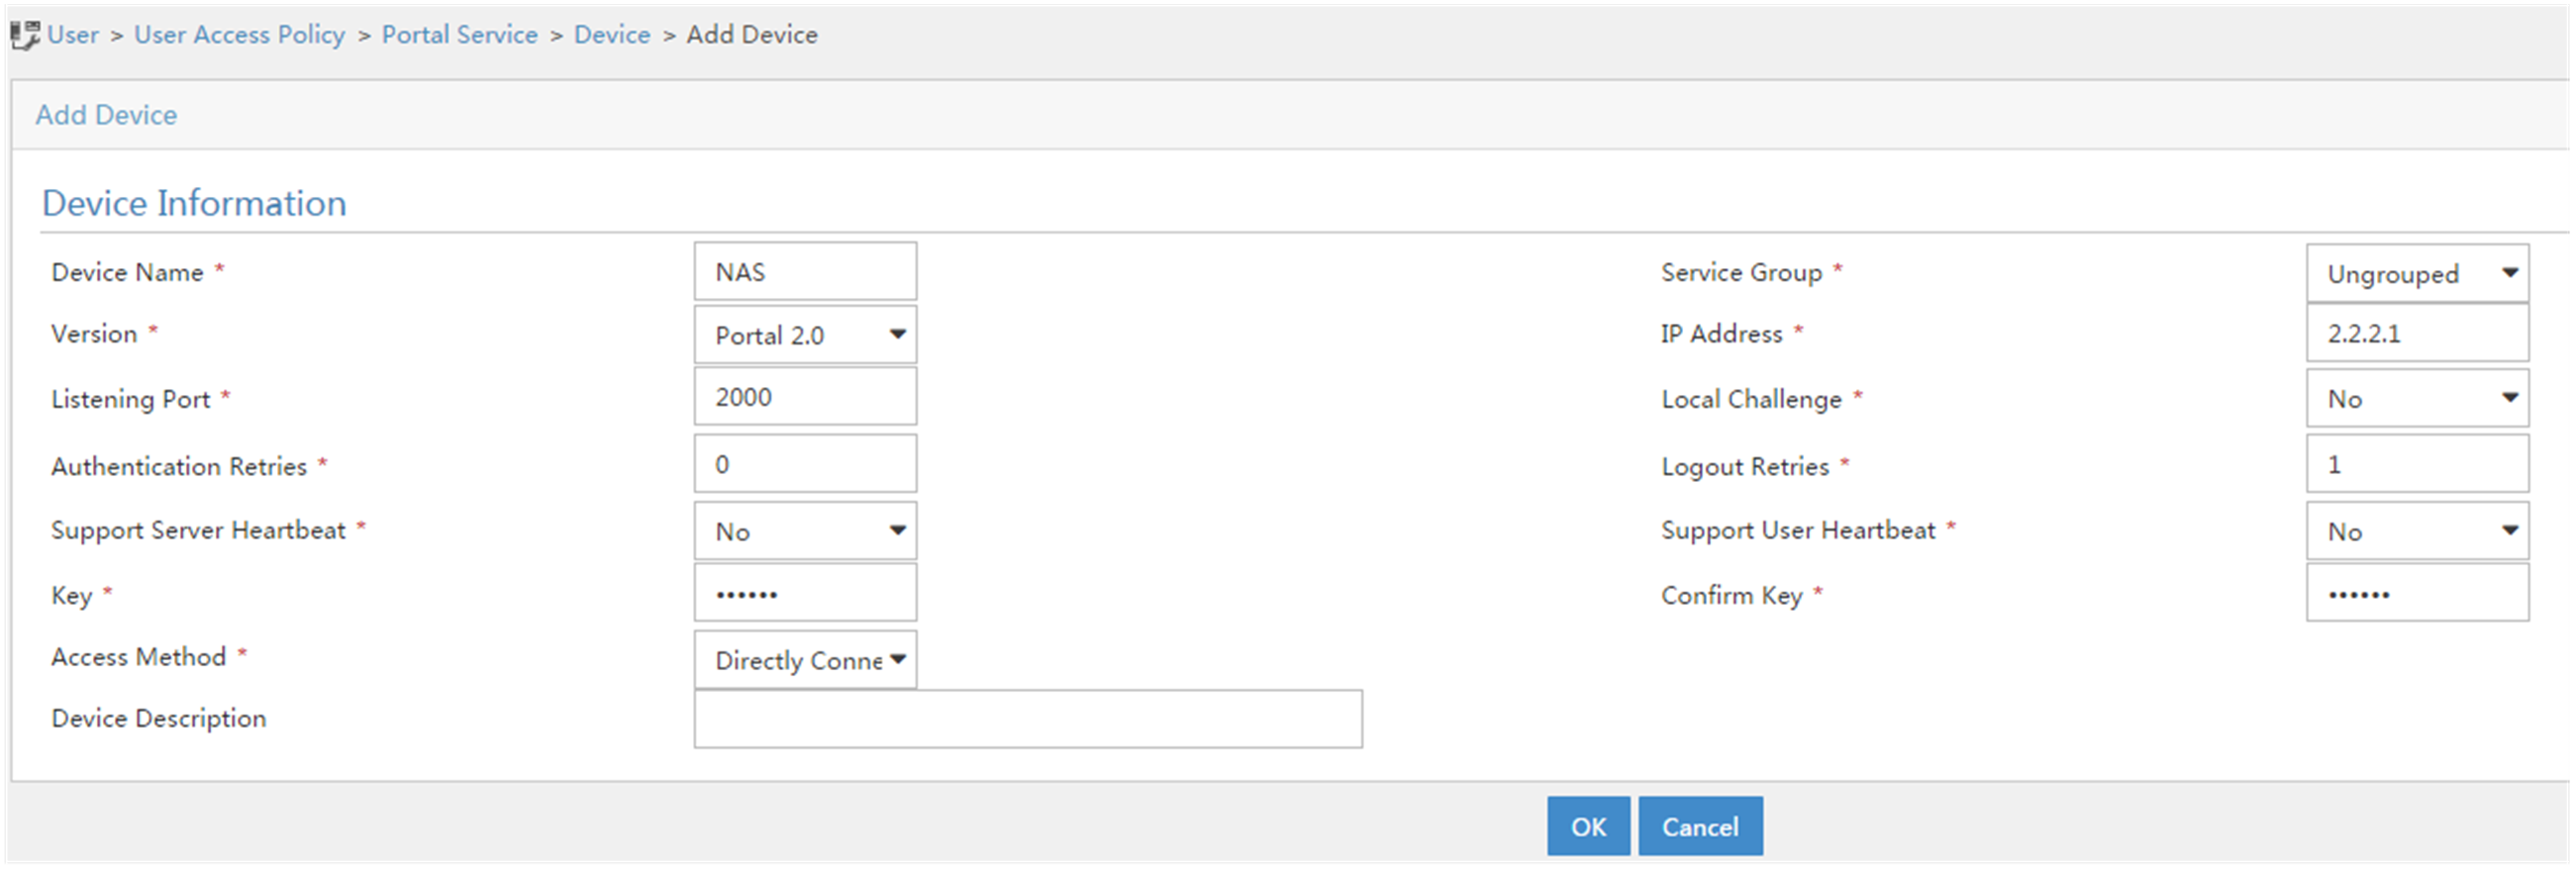Click the Authentication Retries label
The width and height of the screenshot is (2576, 871).
coord(179,466)
